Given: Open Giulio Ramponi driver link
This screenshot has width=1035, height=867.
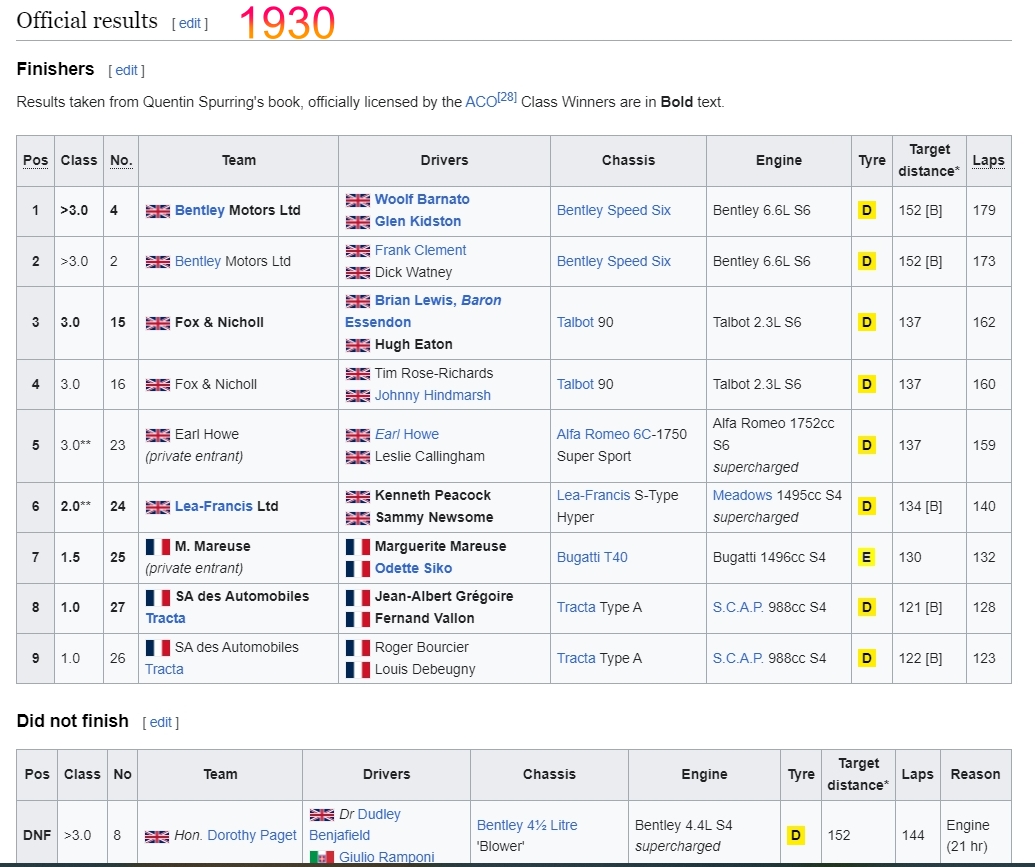Looking at the screenshot, I should pos(386,857).
